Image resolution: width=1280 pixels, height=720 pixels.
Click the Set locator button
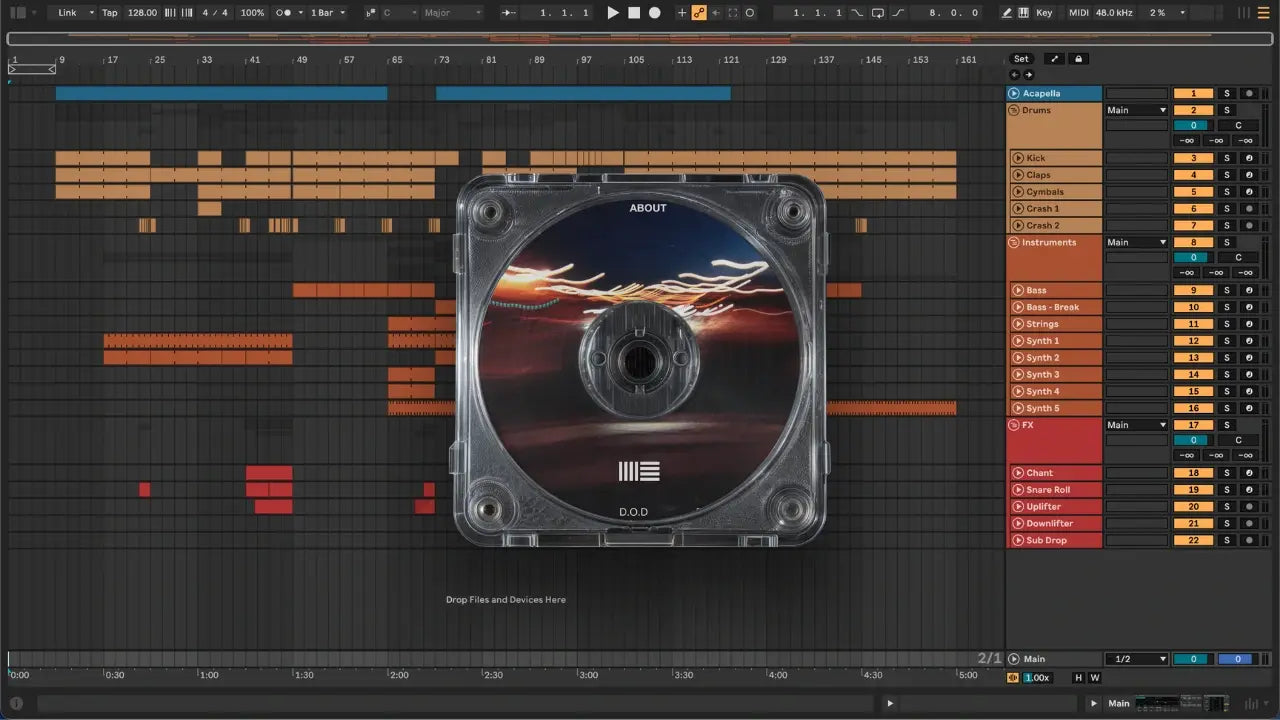point(1020,59)
